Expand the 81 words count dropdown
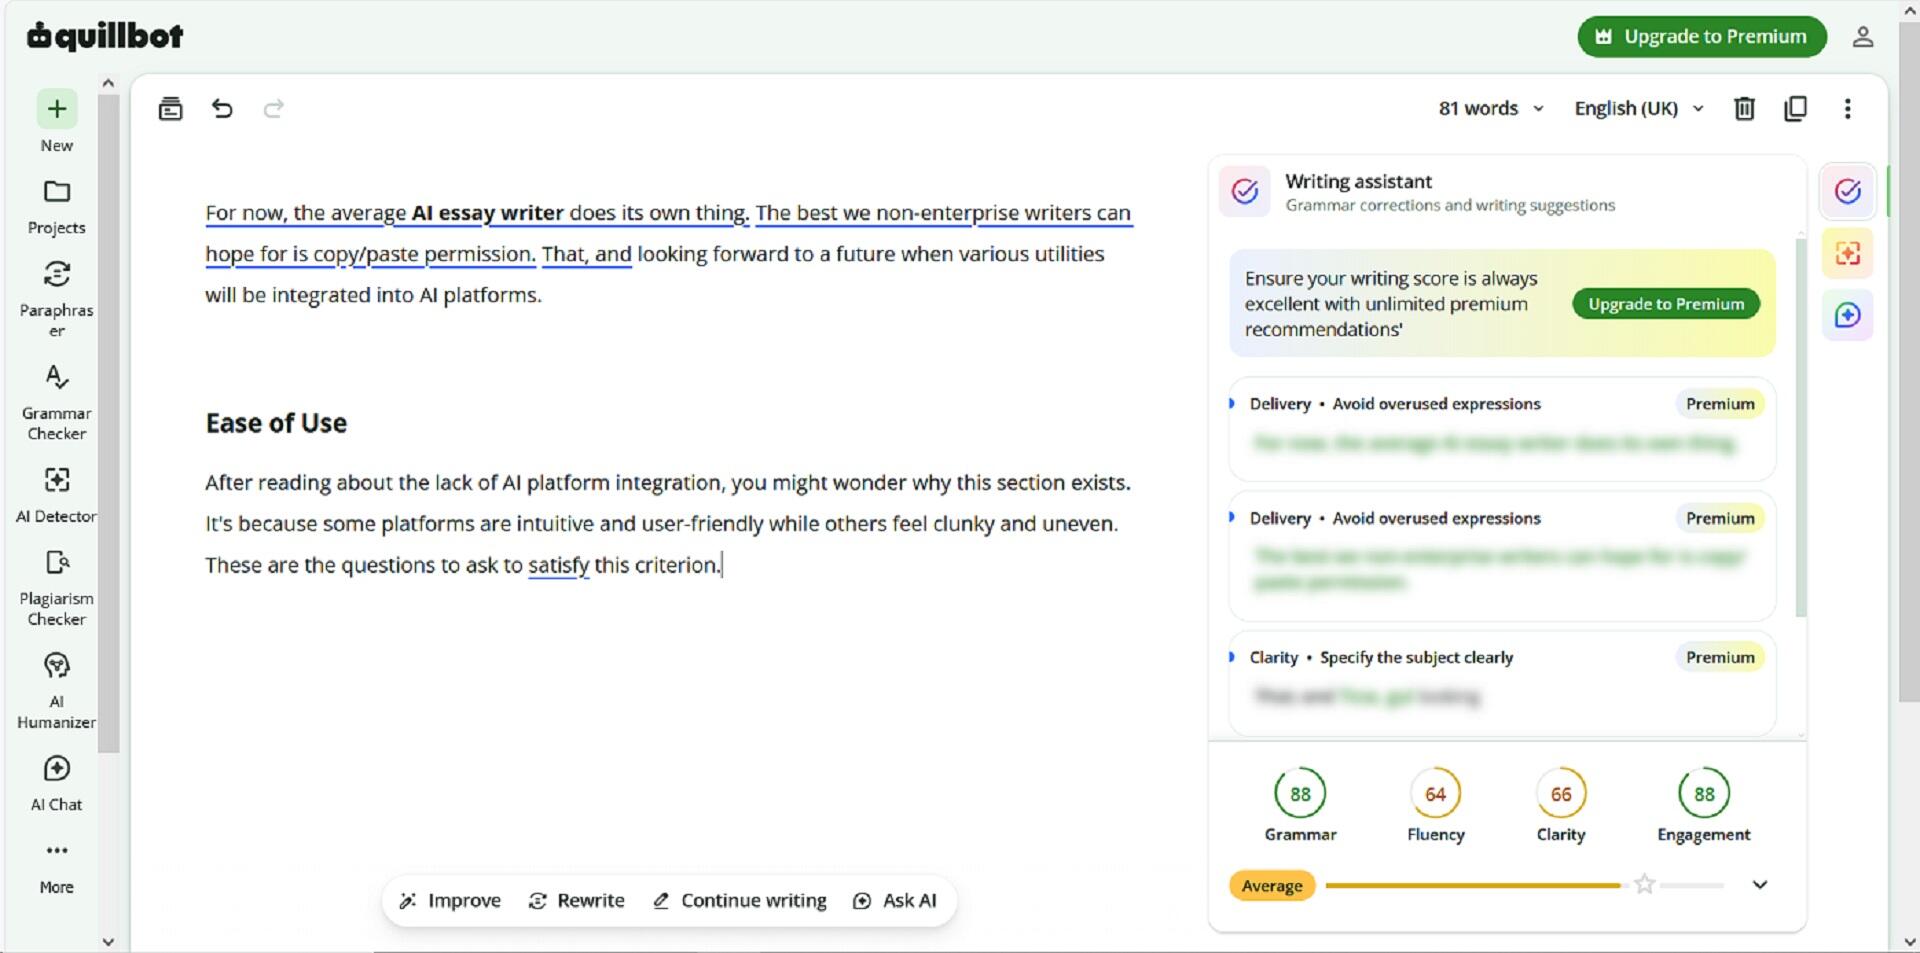The width and height of the screenshot is (1920, 953). [1491, 108]
